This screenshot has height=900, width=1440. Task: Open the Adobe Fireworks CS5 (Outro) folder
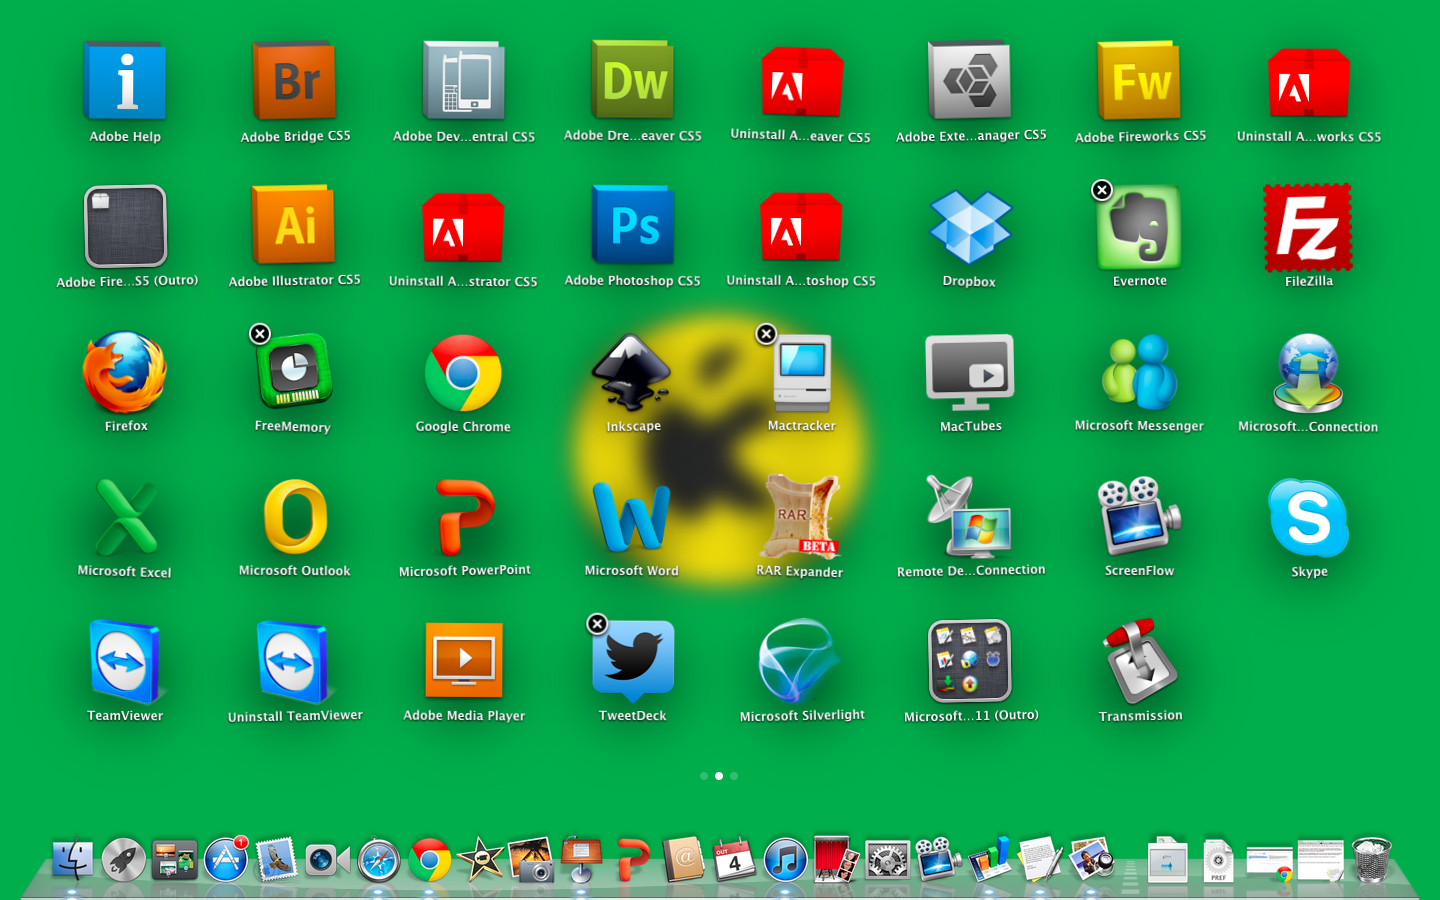point(126,227)
